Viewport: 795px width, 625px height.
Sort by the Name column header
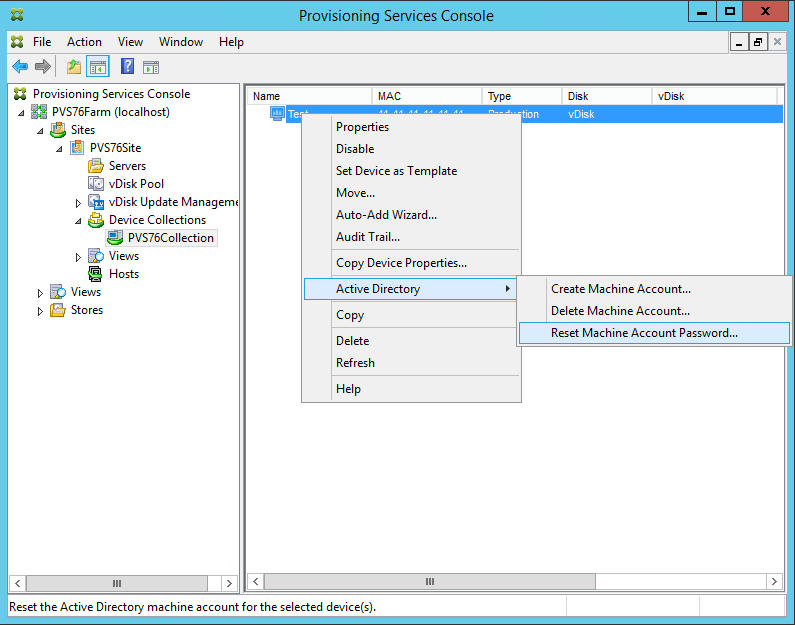click(310, 96)
